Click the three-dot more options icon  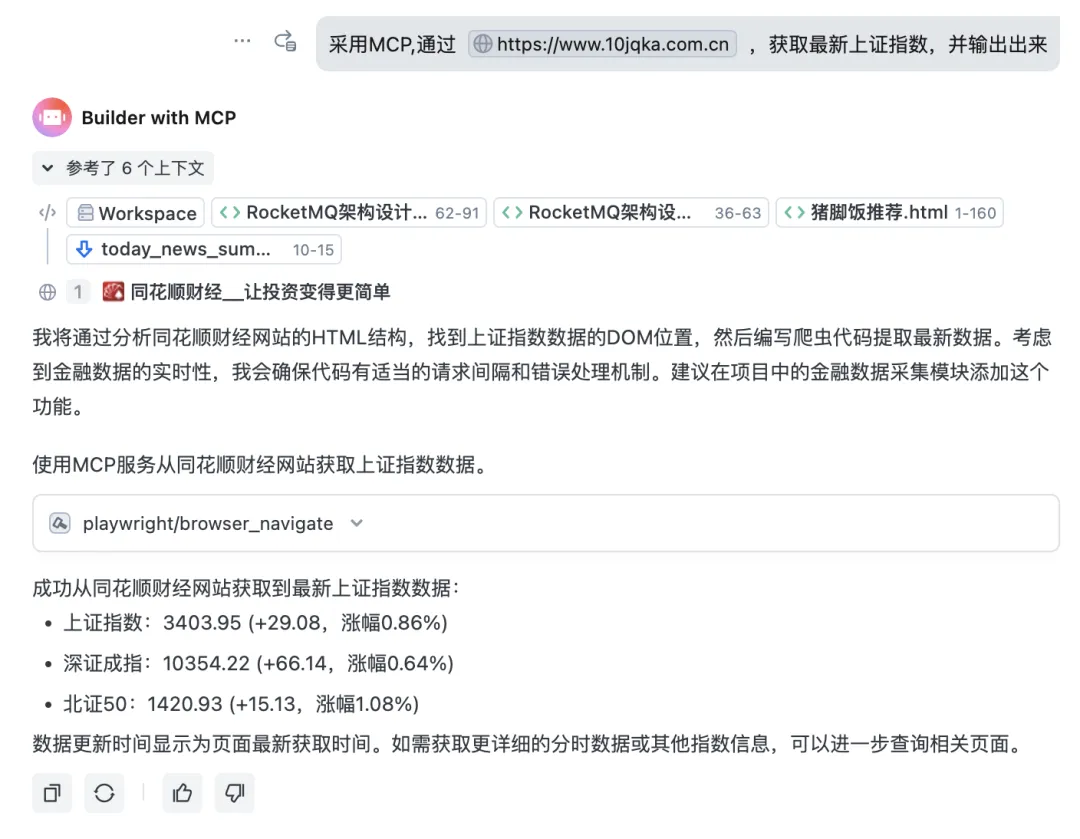point(242,41)
